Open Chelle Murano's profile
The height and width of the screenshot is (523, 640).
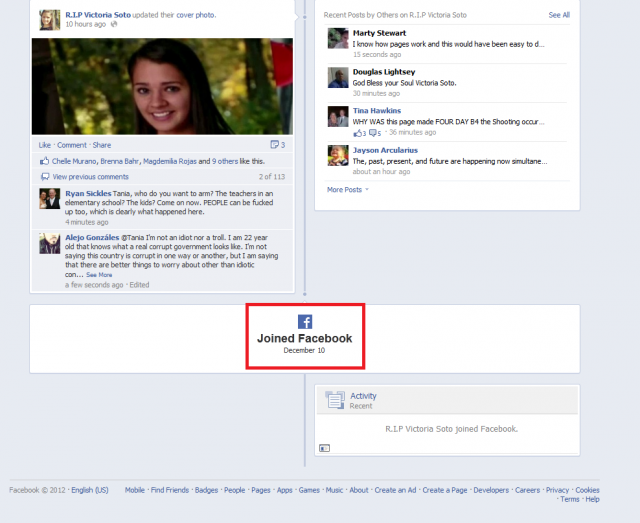click(74, 161)
